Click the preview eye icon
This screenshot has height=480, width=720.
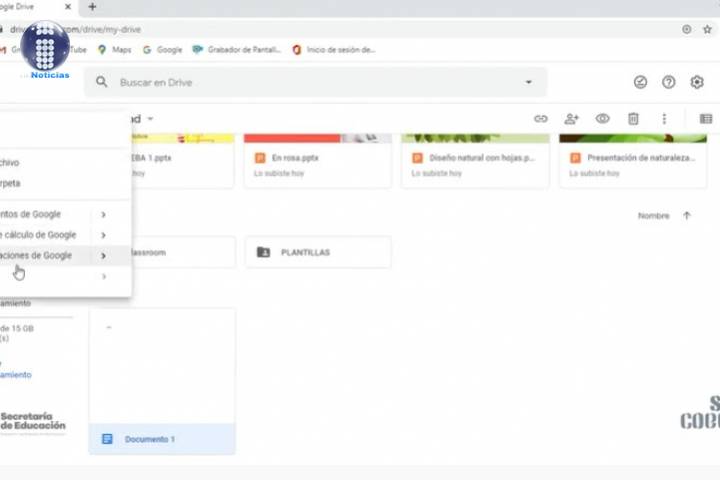click(603, 118)
